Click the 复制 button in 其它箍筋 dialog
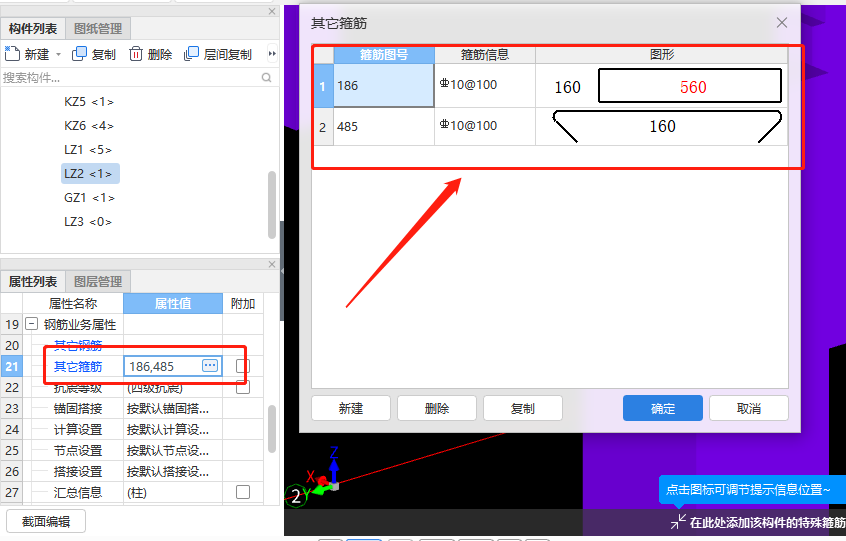The height and width of the screenshot is (541, 846). (x=523, y=408)
